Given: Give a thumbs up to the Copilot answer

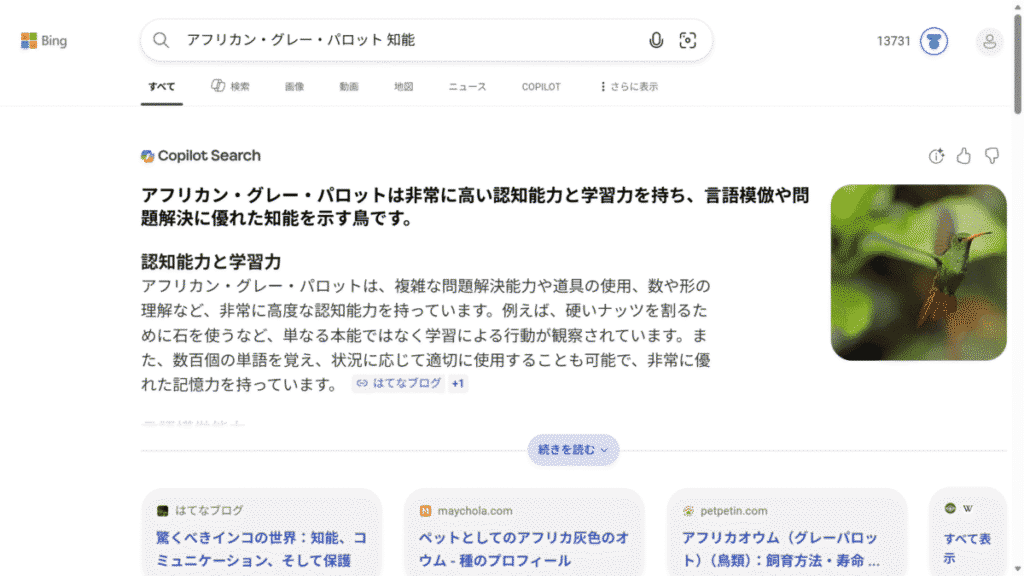Looking at the screenshot, I should pos(964,157).
